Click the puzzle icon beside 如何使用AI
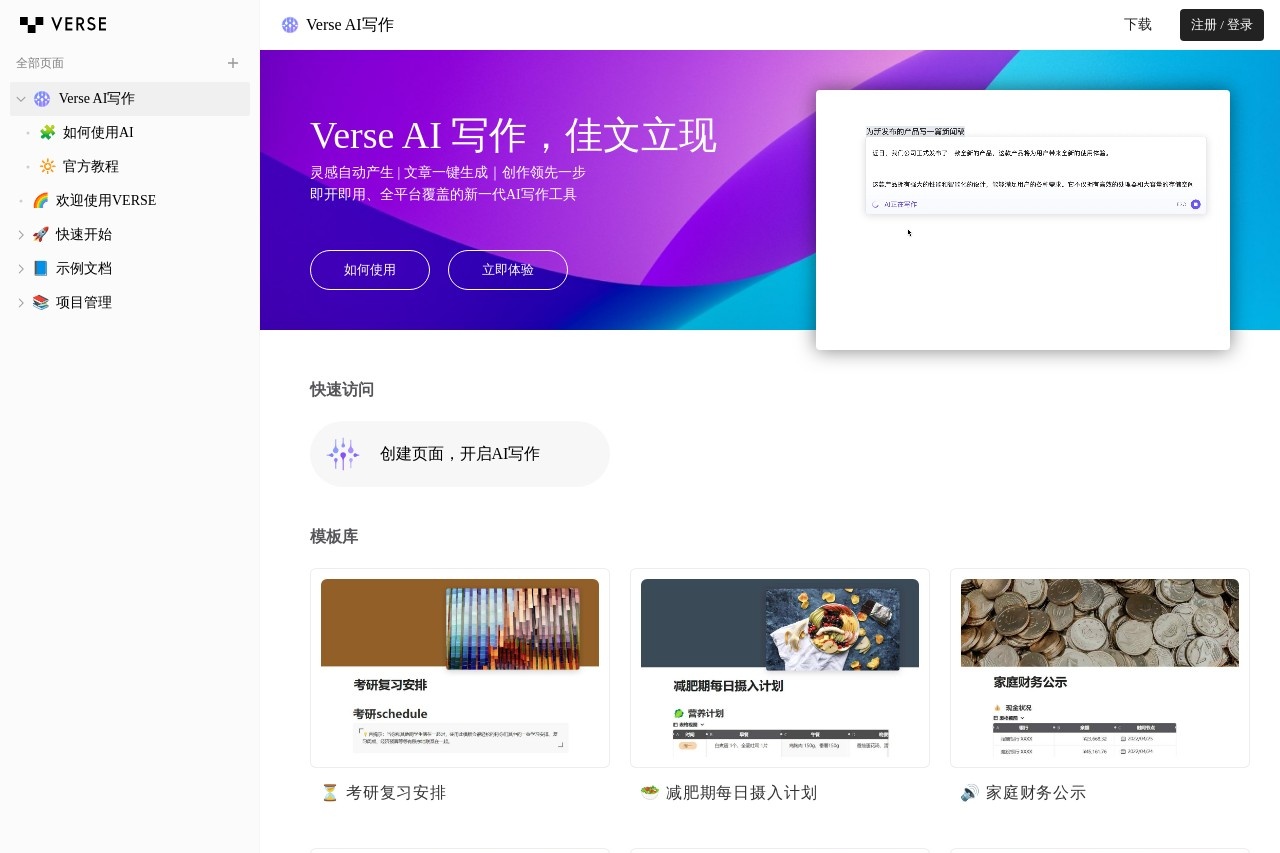 point(47,132)
